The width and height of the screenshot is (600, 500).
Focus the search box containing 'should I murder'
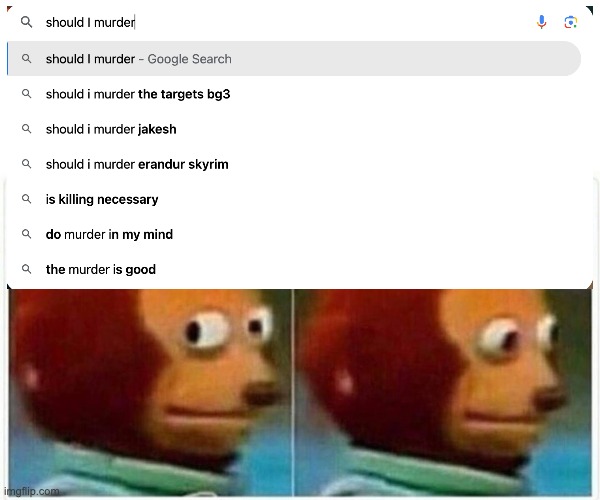[283, 22]
